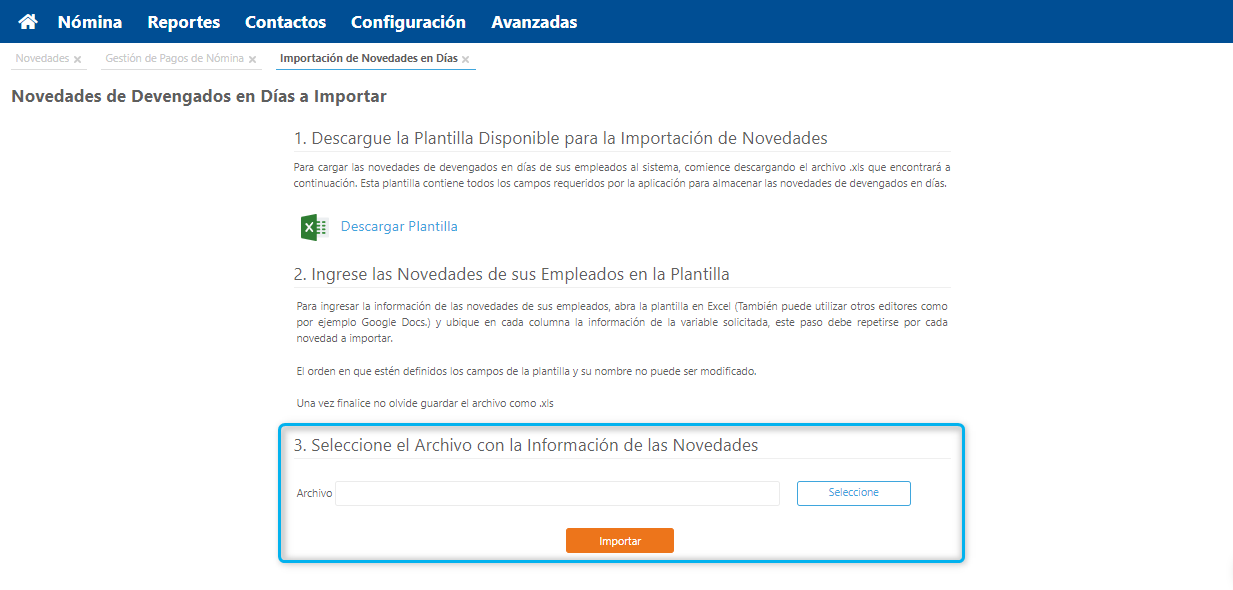Open the Reportes menu
The height and width of the screenshot is (590, 1233).
(183, 21)
